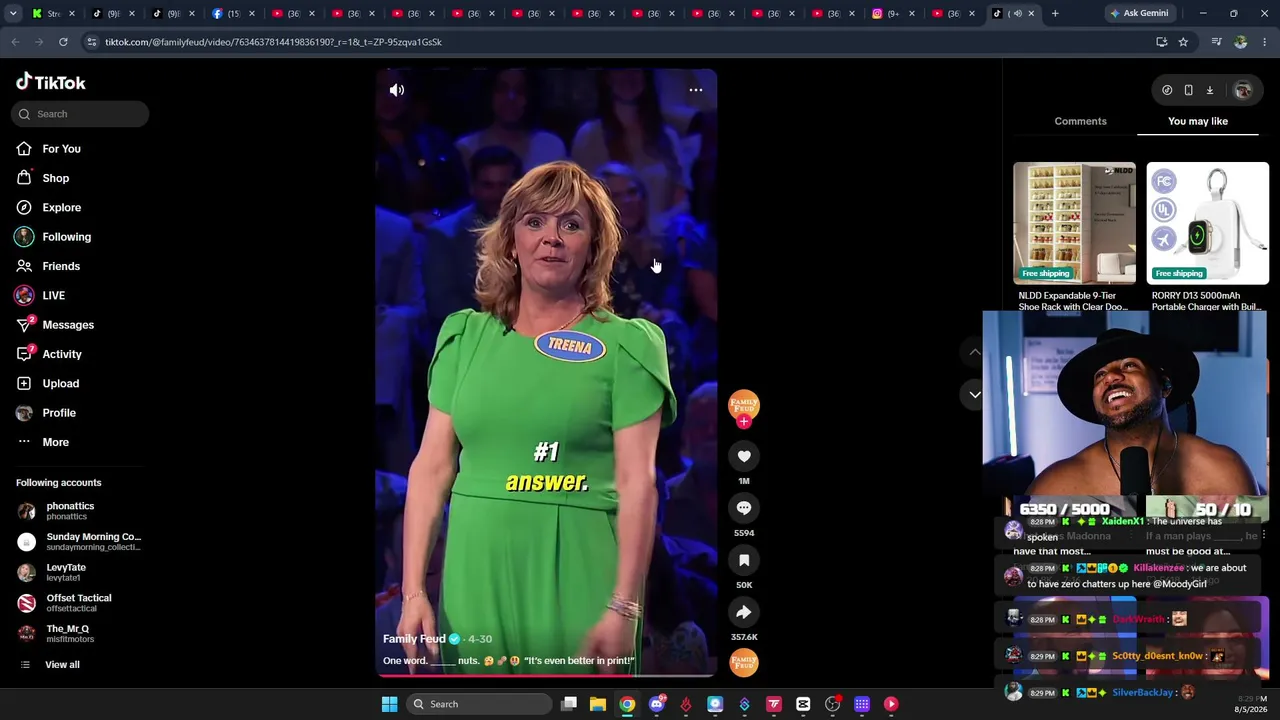Open the Discord app from the taskbar
The width and height of the screenshot is (1280, 720).
click(x=656, y=704)
